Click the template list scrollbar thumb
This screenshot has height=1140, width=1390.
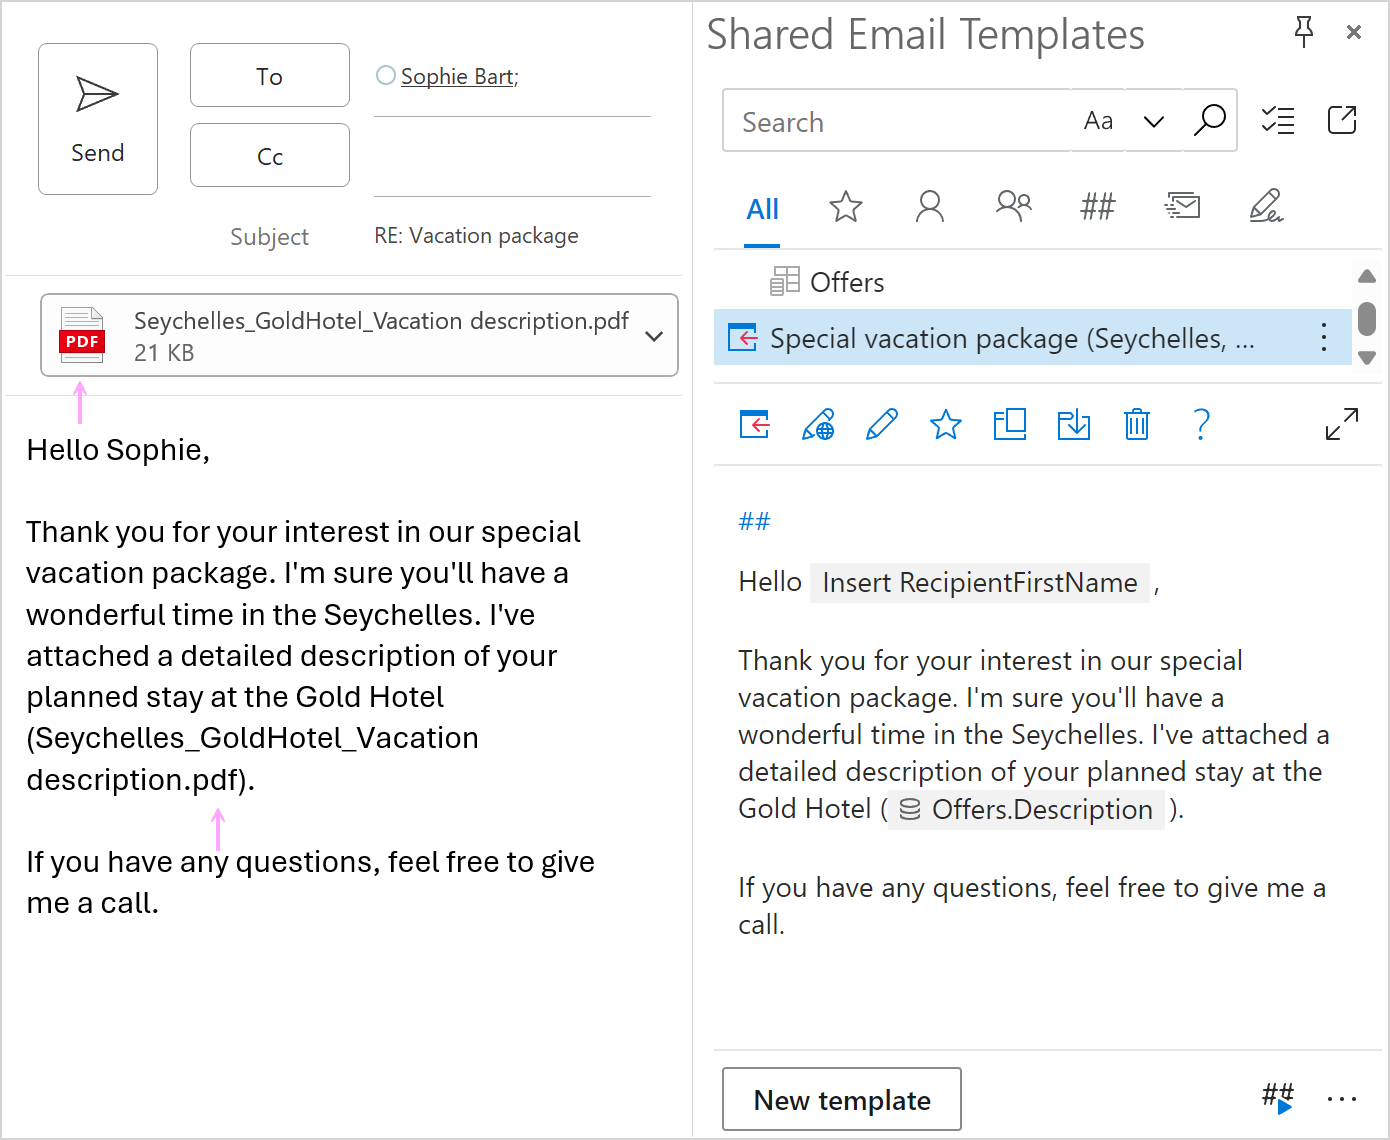[x=1367, y=318]
